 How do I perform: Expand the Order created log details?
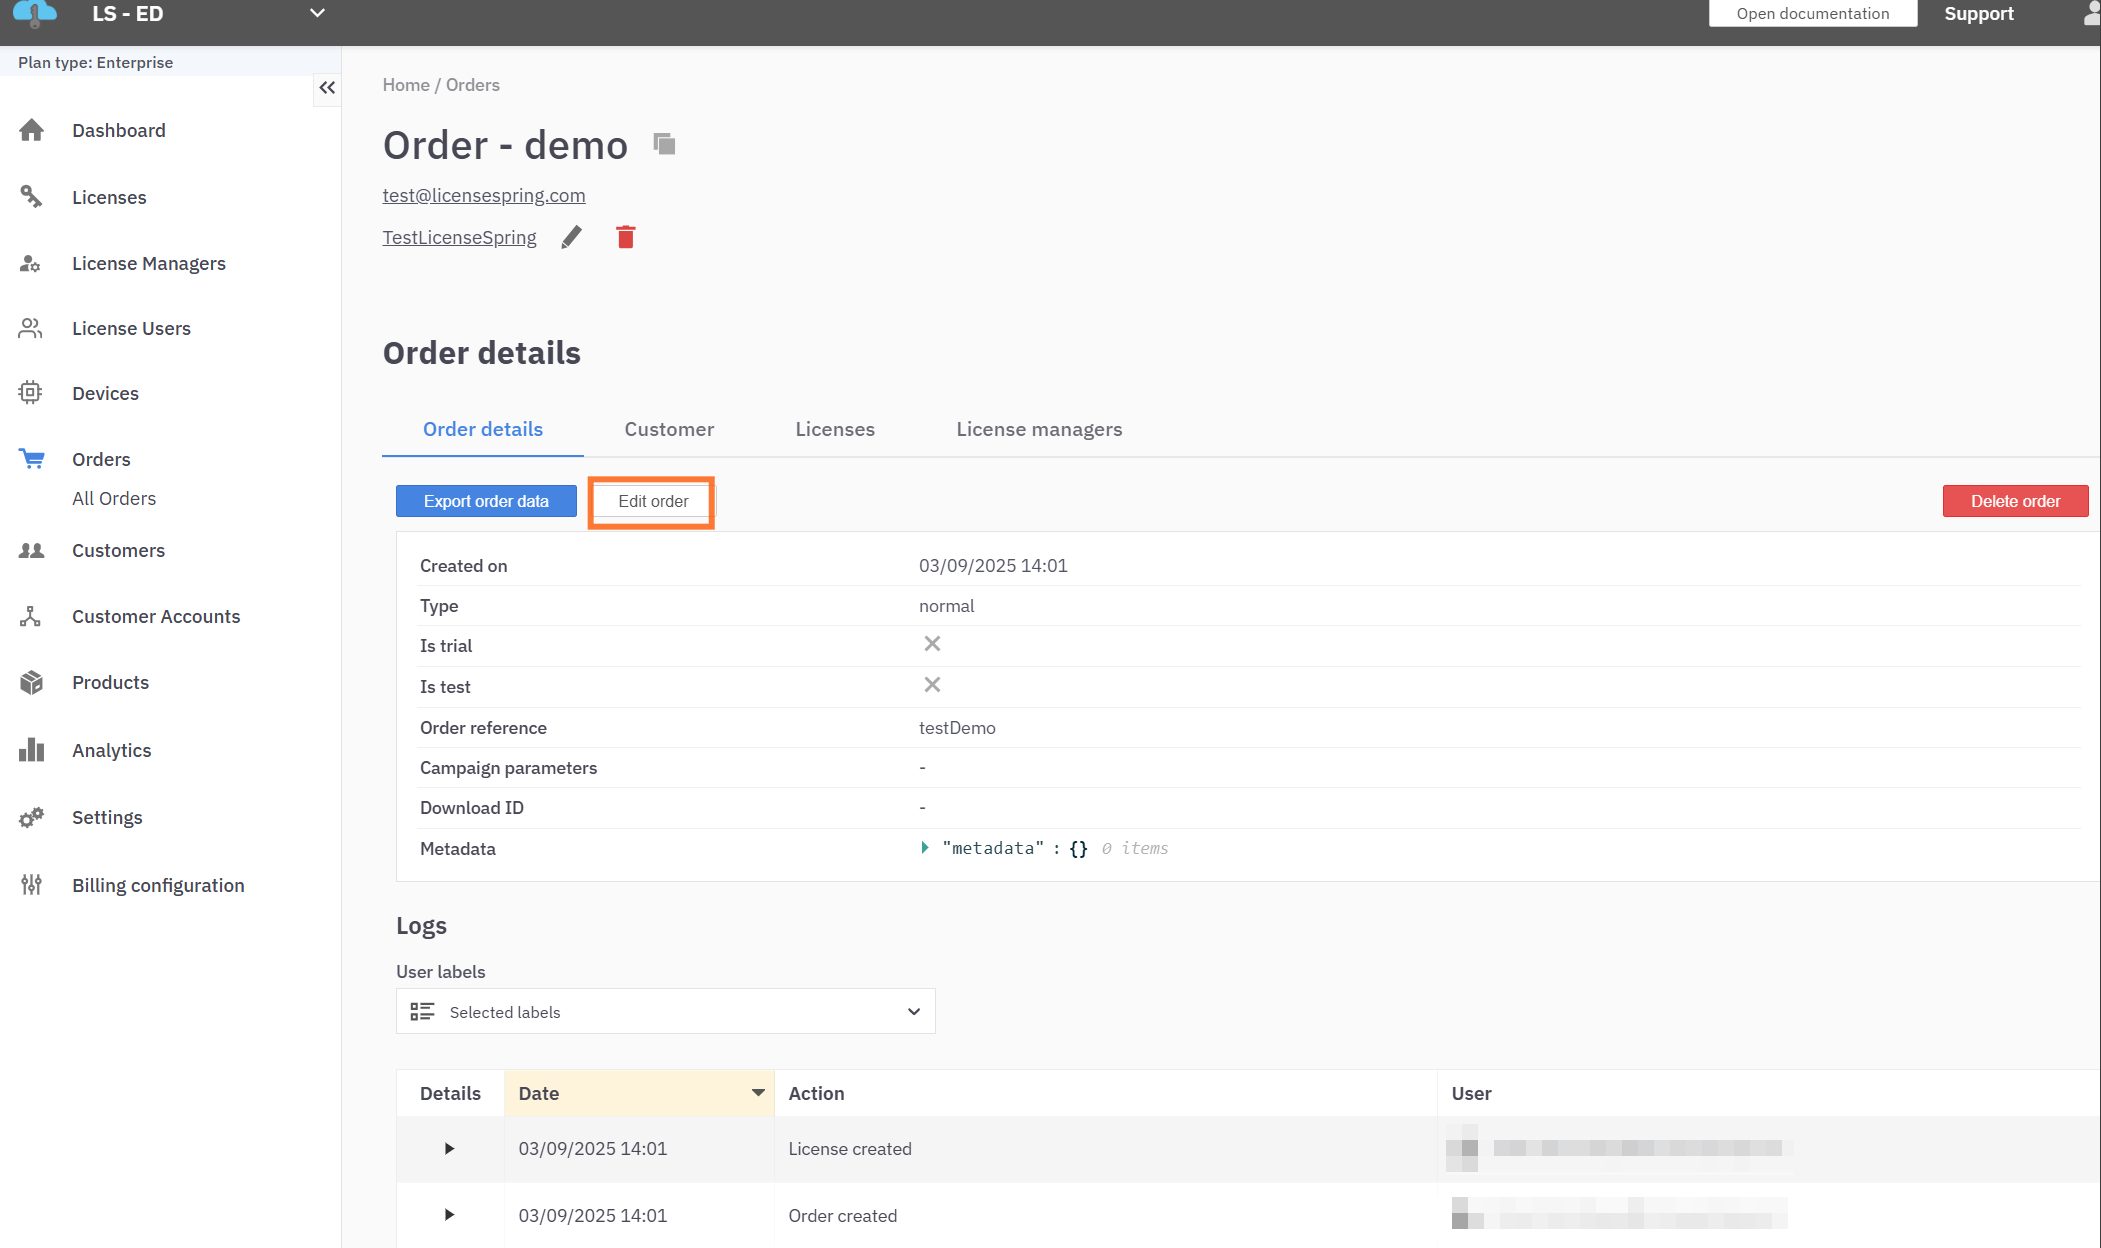tap(449, 1215)
